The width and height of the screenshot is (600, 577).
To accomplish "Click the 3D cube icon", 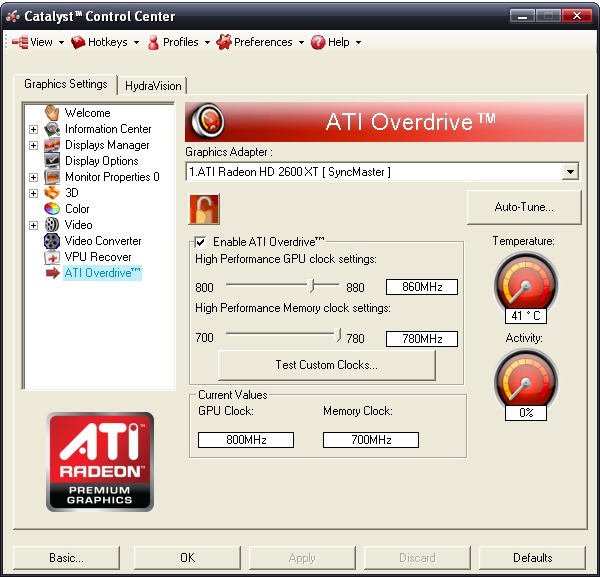I will [x=52, y=193].
